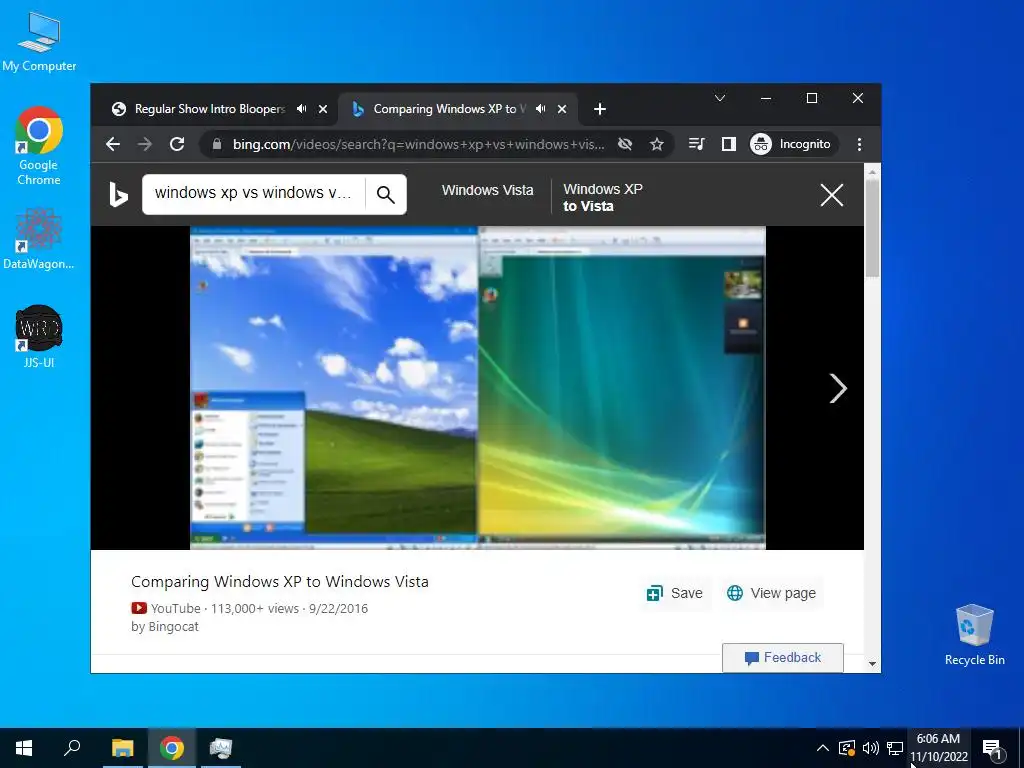
Task: Click the Bing search text box
Action: pos(253,194)
